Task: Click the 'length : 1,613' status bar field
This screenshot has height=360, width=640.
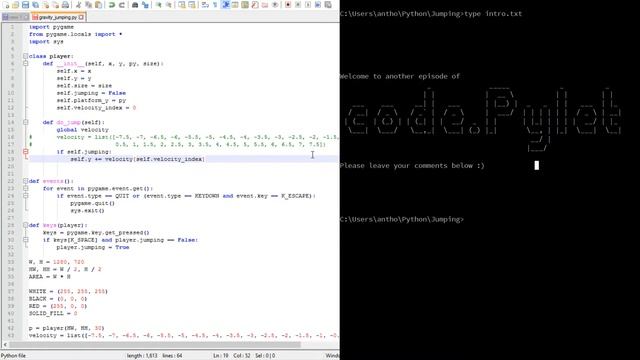Action: pos(142,356)
